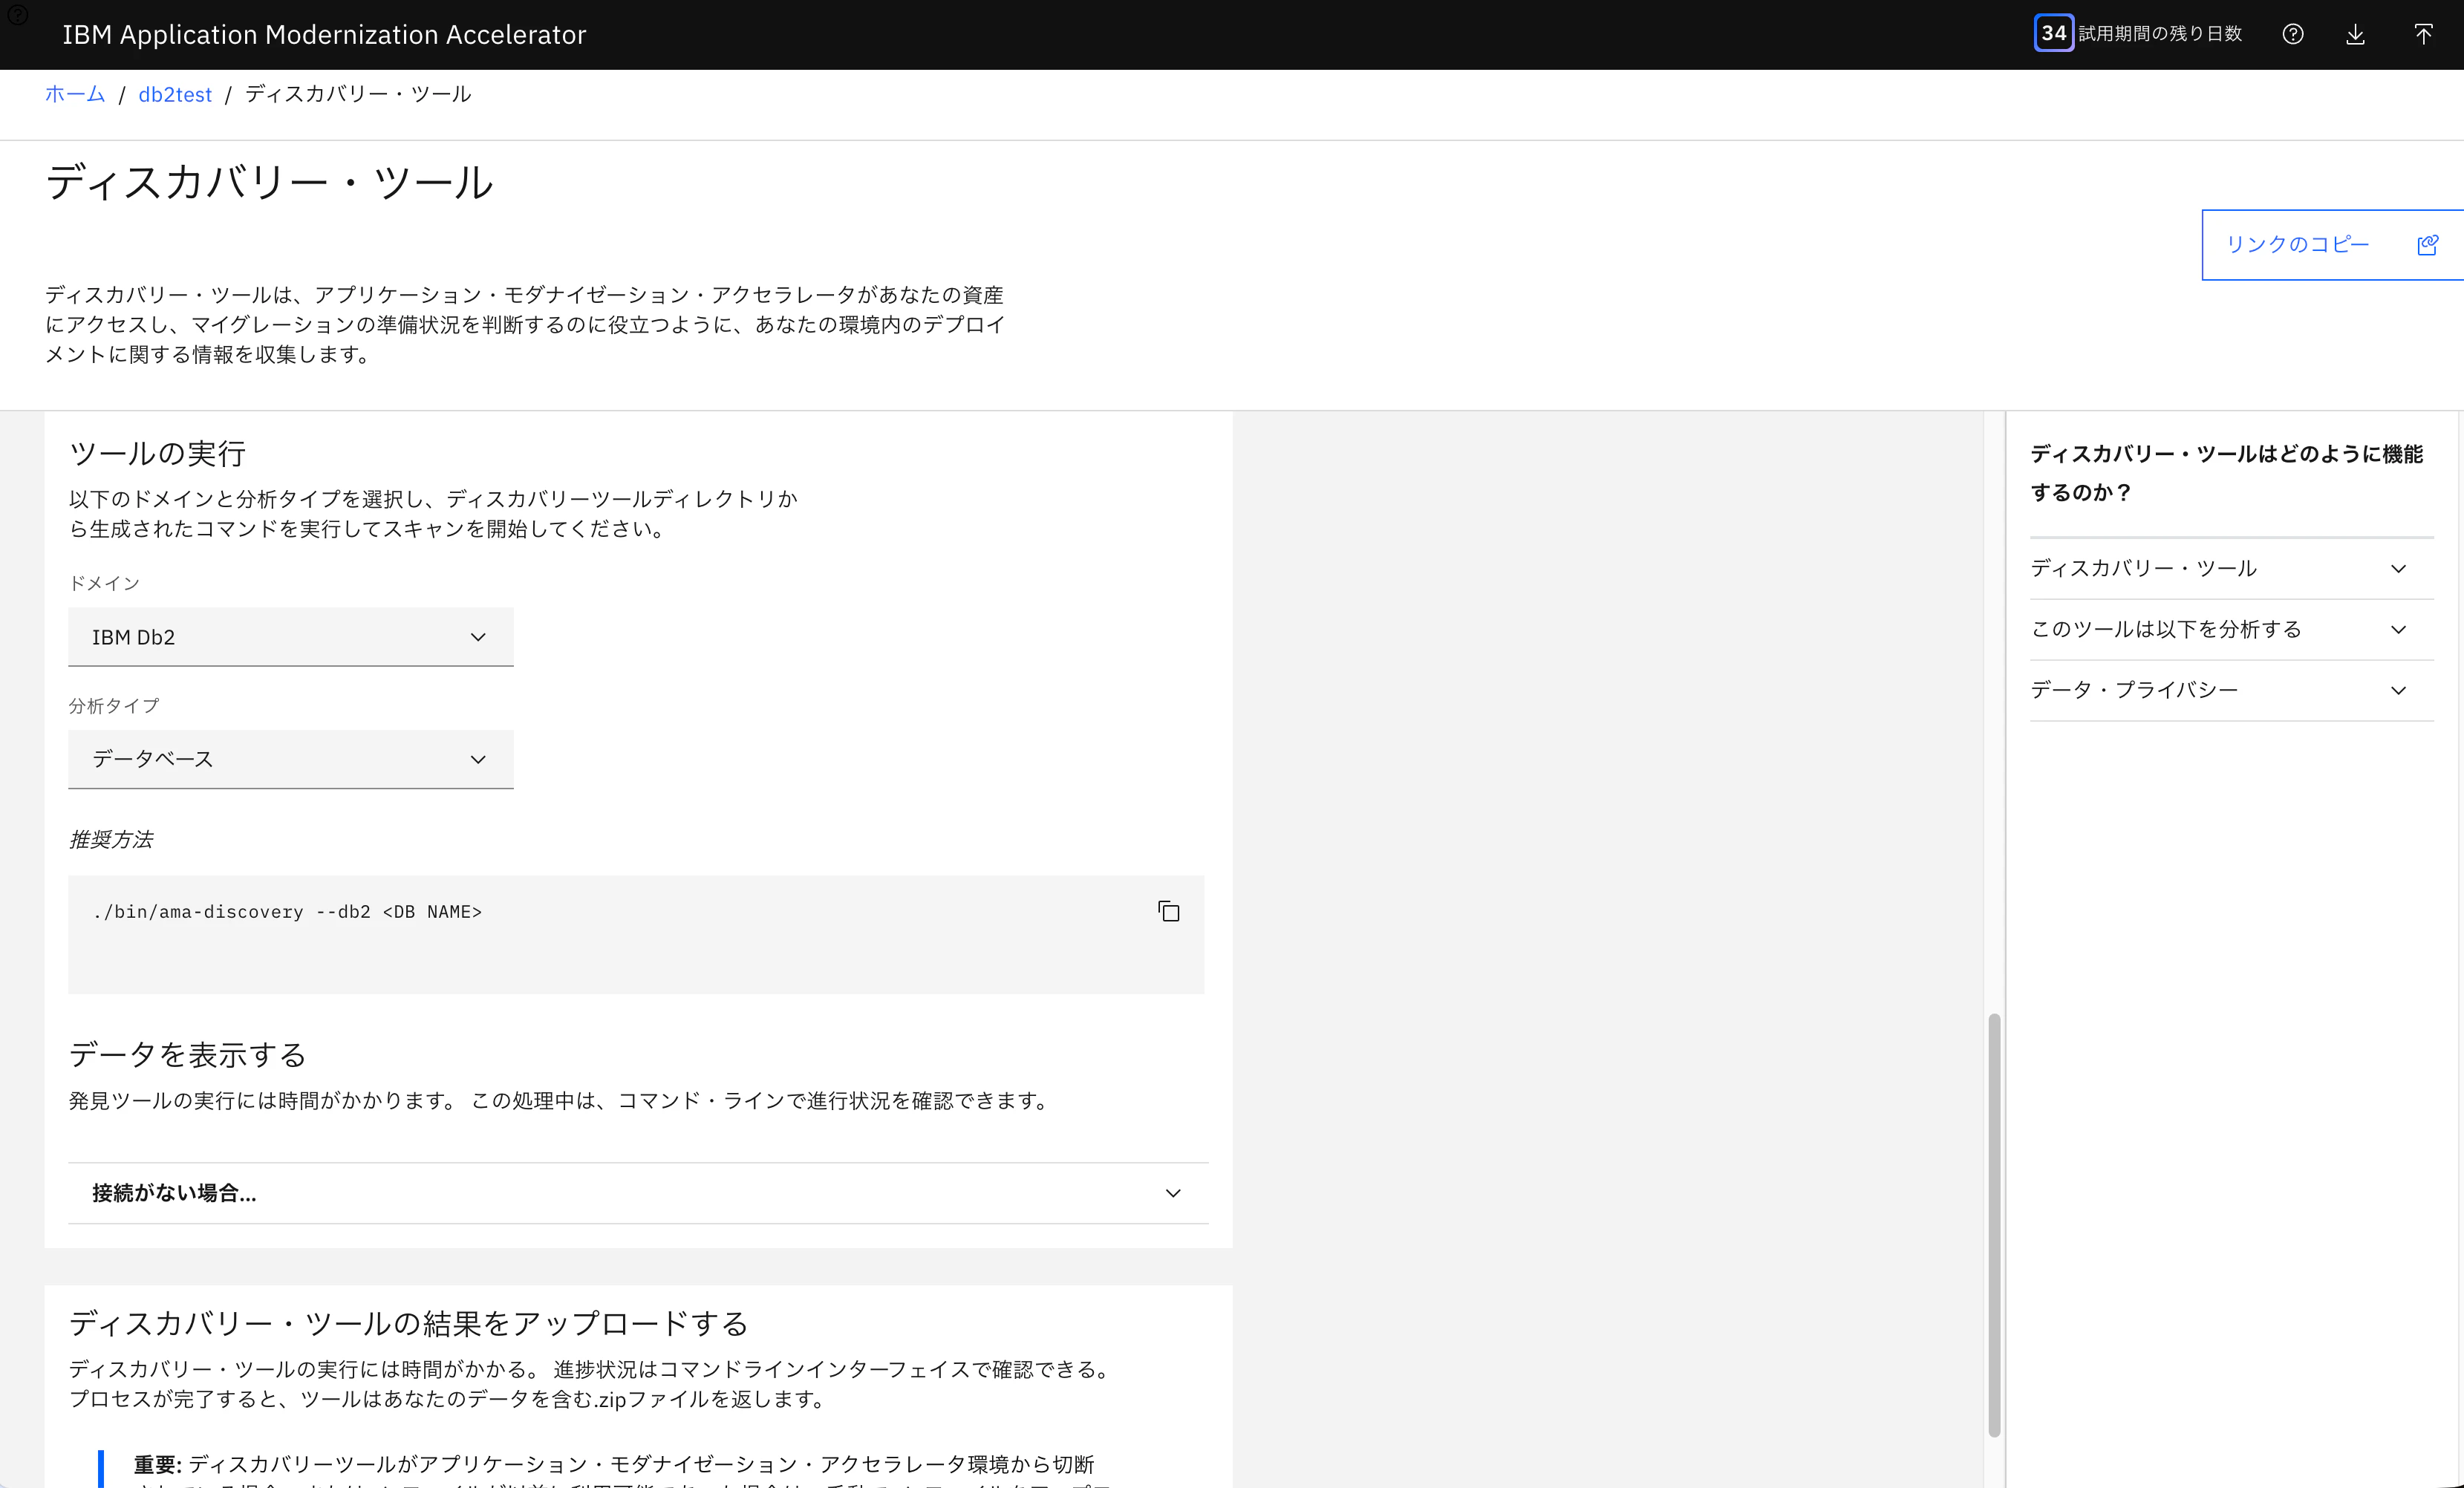The height and width of the screenshot is (1488, 2464).
Task: Click IBM Application Modernization Accelerator title
Action: [324, 34]
